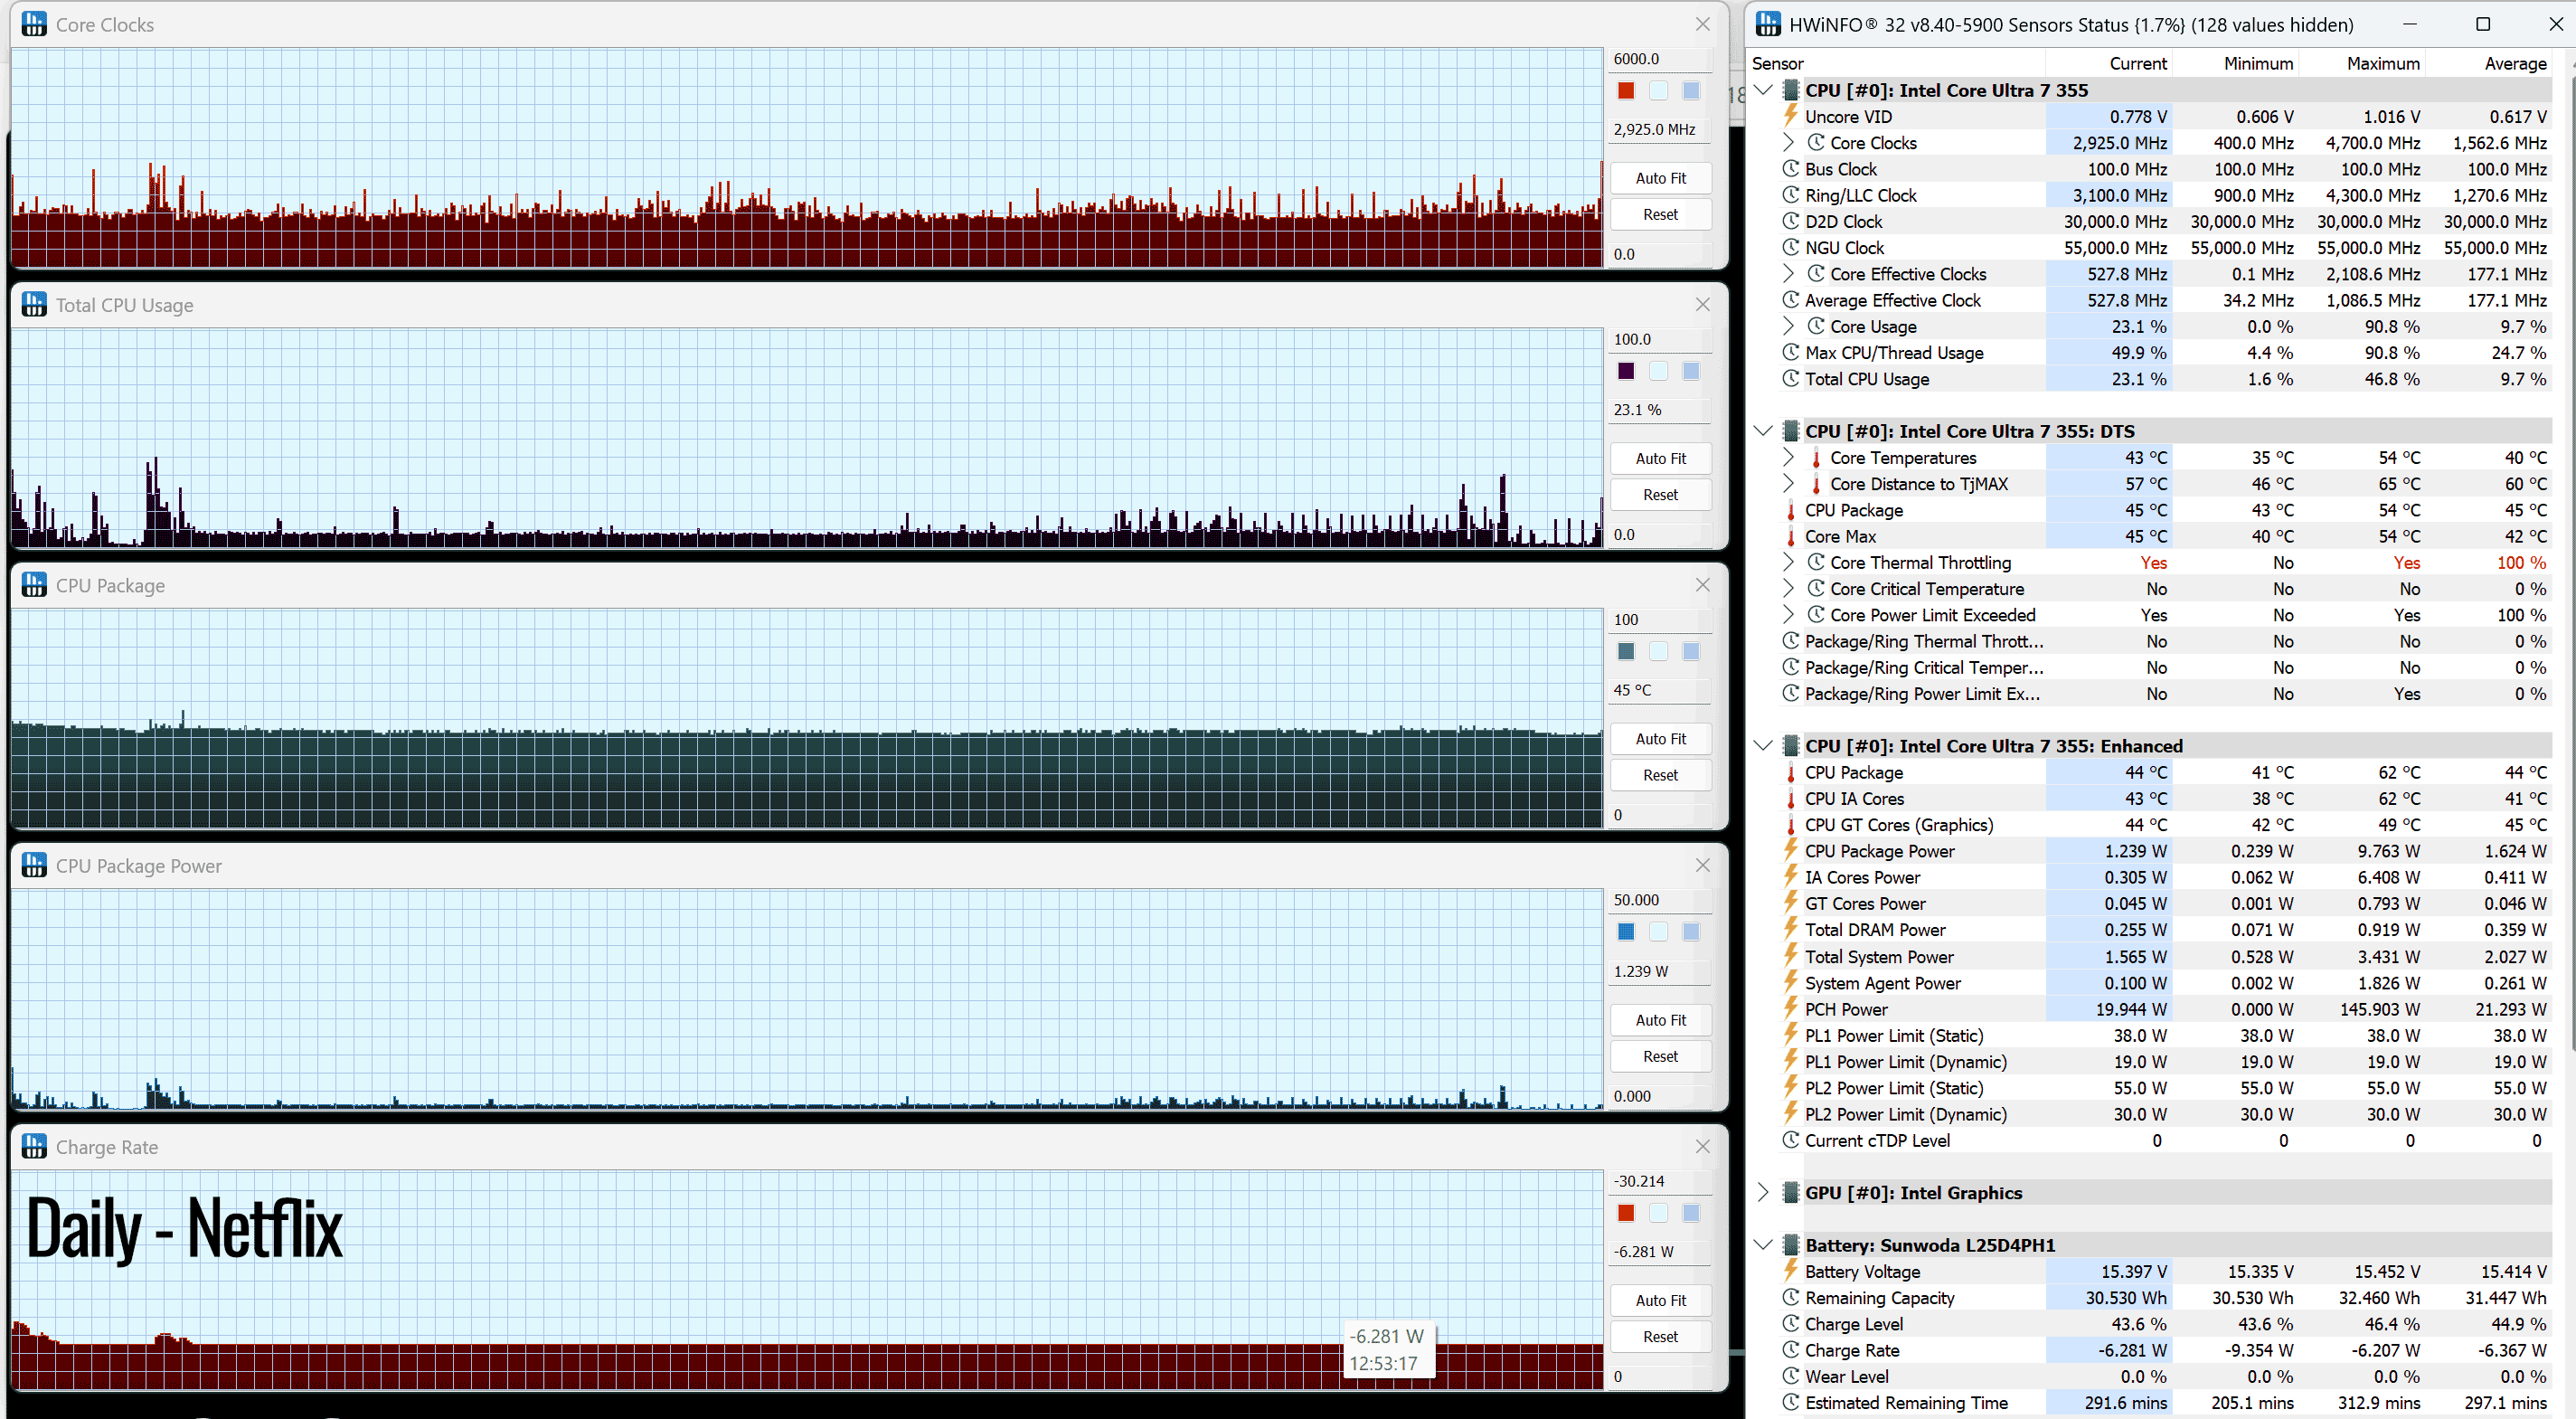Click the Uncore VID lightning bolt icon
The height and width of the screenshot is (1419, 2576).
[1791, 116]
